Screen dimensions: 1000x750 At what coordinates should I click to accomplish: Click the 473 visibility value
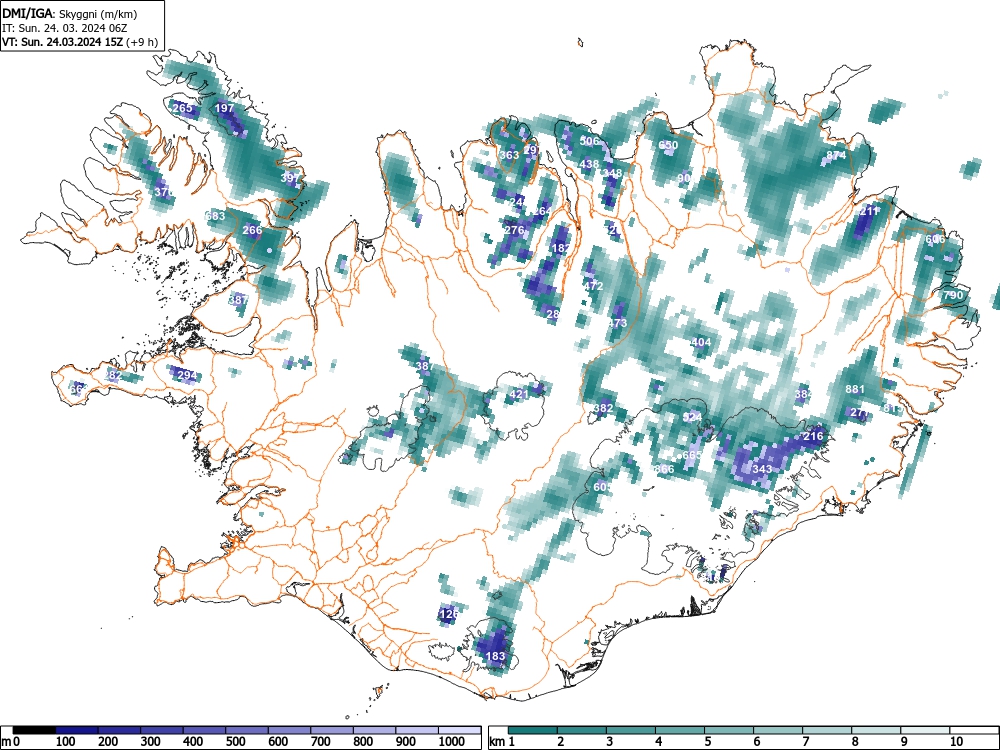(617, 323)
